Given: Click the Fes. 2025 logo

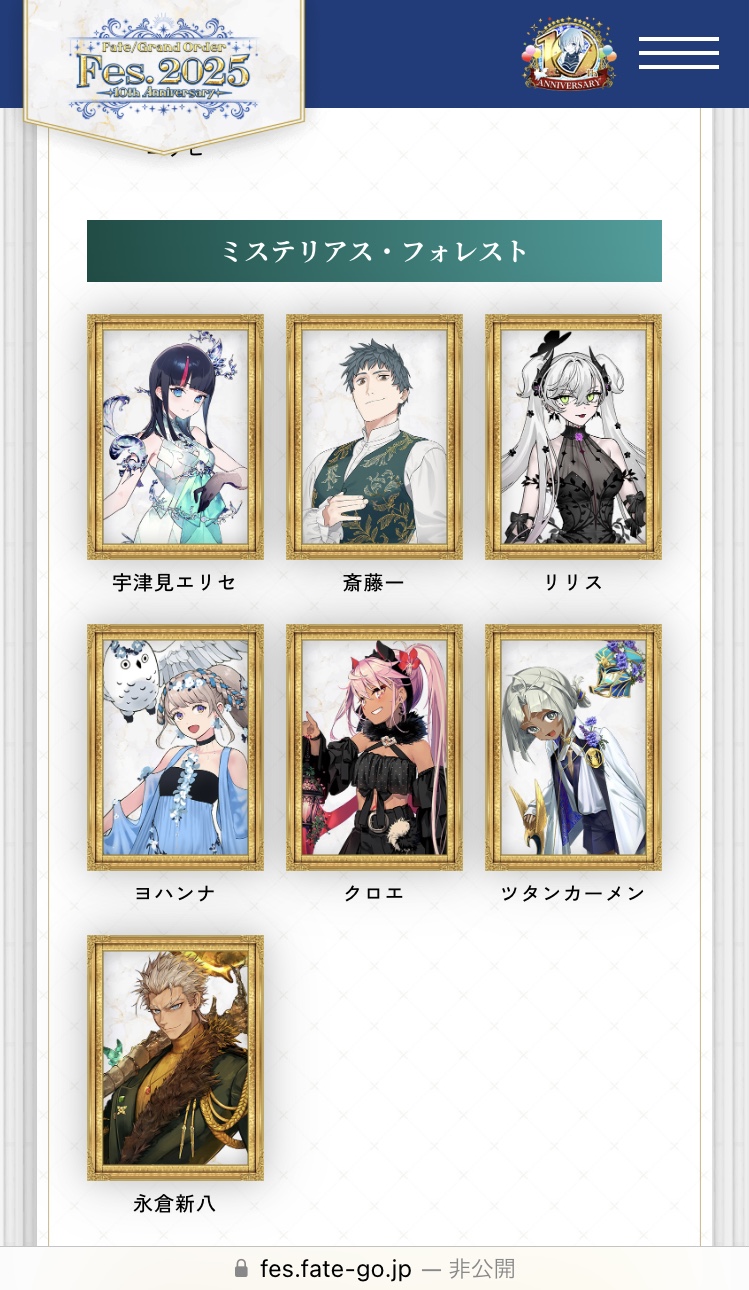Looking at the screenshot, I should coord(163,68).
